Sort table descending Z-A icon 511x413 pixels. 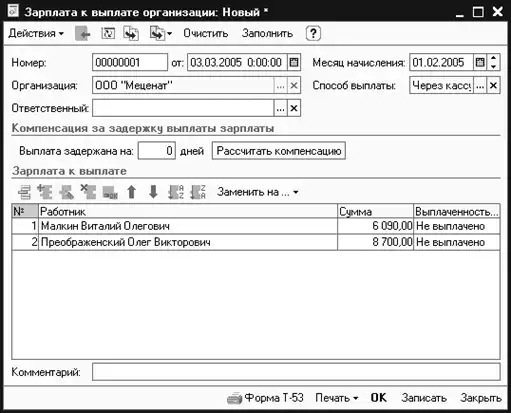[197, 192]
